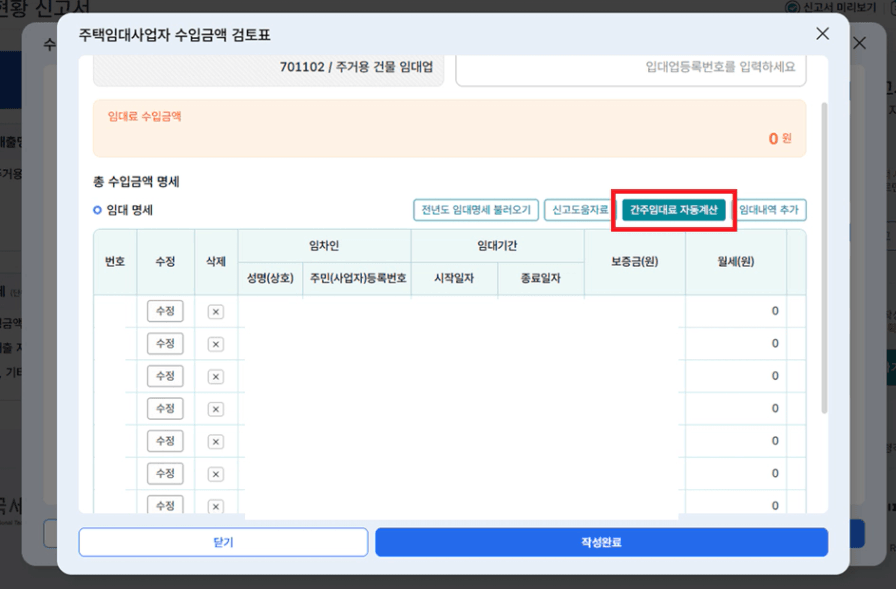The height and width of the screenshot is (589, 896).
Task: Close the 주택임대사업자 수입금액 검토표 dialog
Action: coord(822,34)
